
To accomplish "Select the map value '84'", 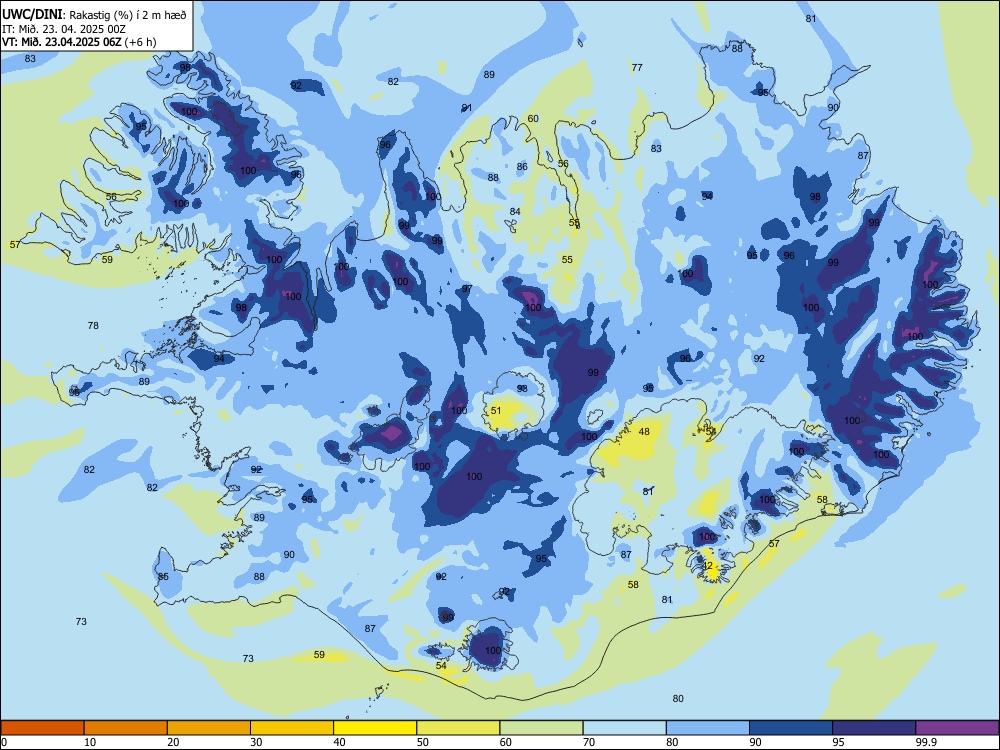I will 515,212.
